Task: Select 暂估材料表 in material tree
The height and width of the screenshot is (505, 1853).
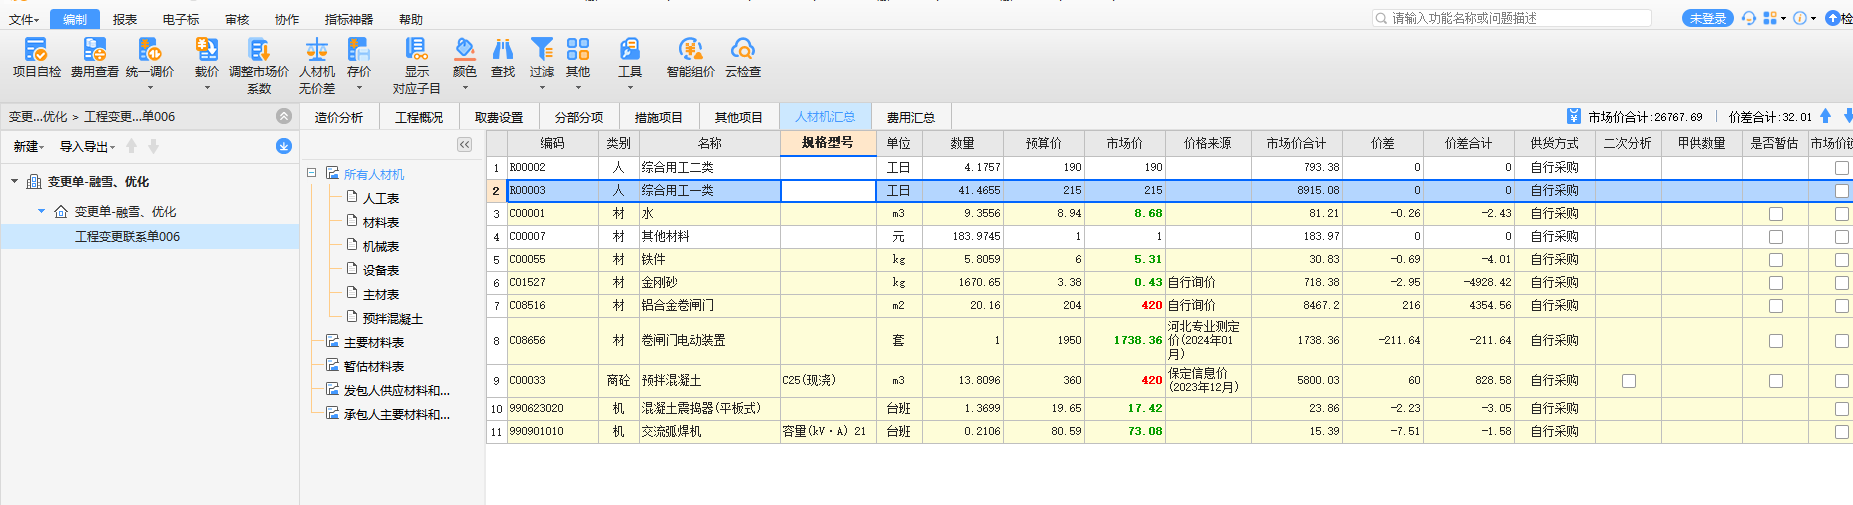Action: (x=373, y=366)
